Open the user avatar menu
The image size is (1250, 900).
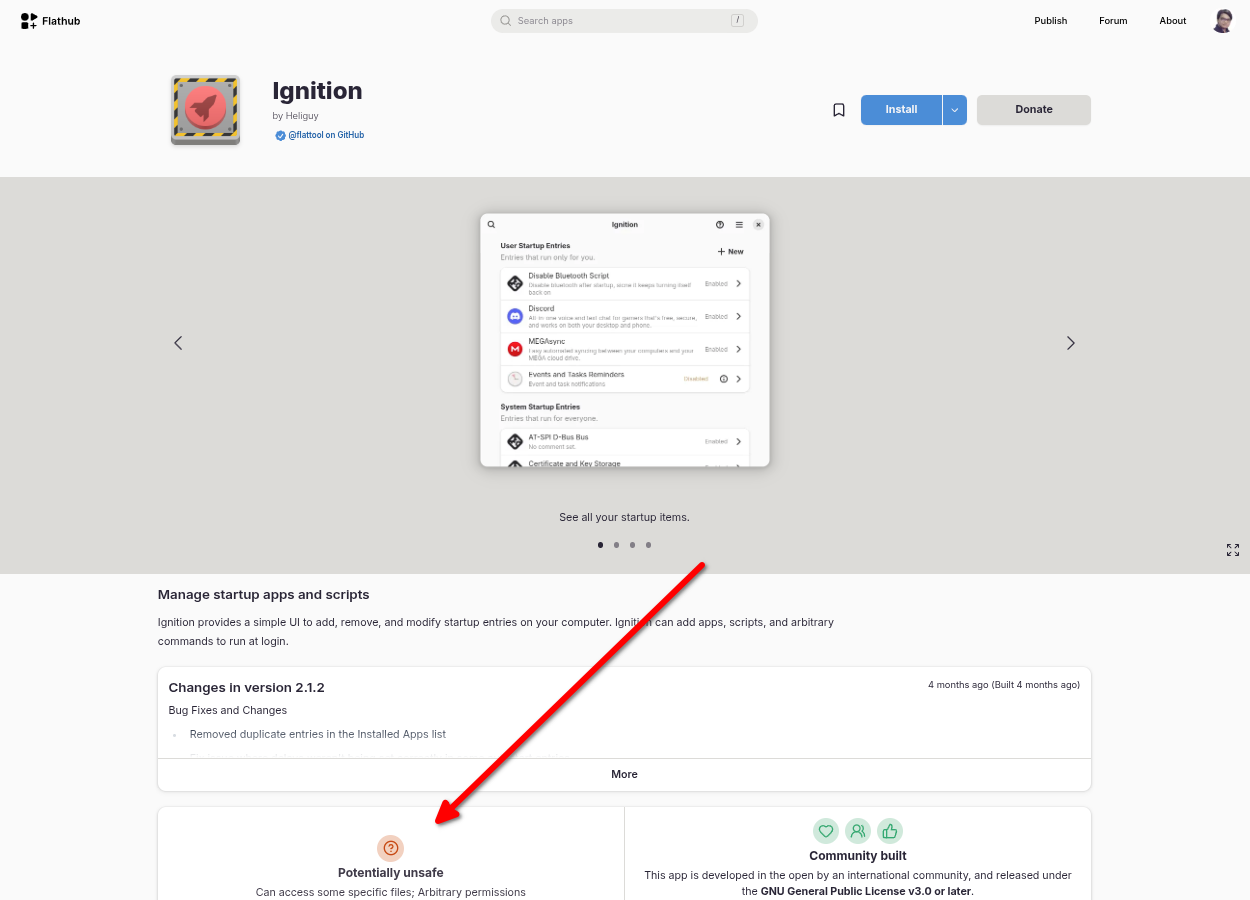(1222, 21)
